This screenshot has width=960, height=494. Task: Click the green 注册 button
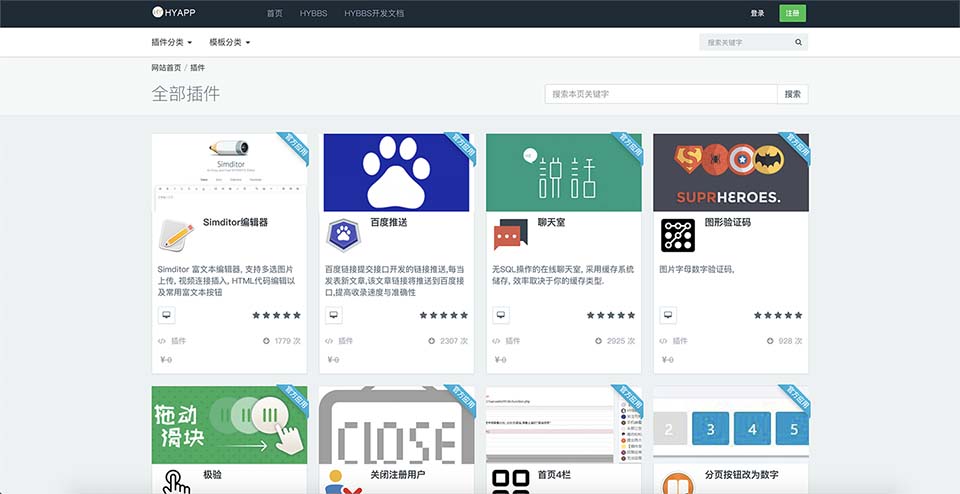pos(792,13)
